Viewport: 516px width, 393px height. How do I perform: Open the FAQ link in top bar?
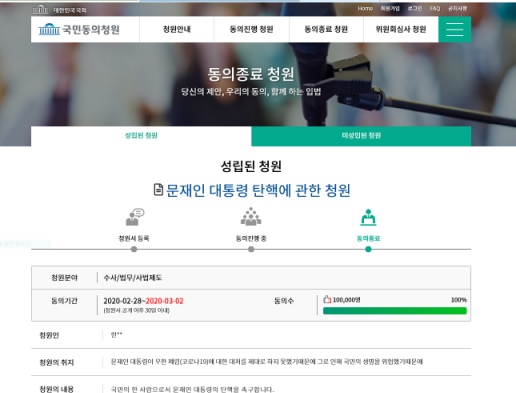435,8
